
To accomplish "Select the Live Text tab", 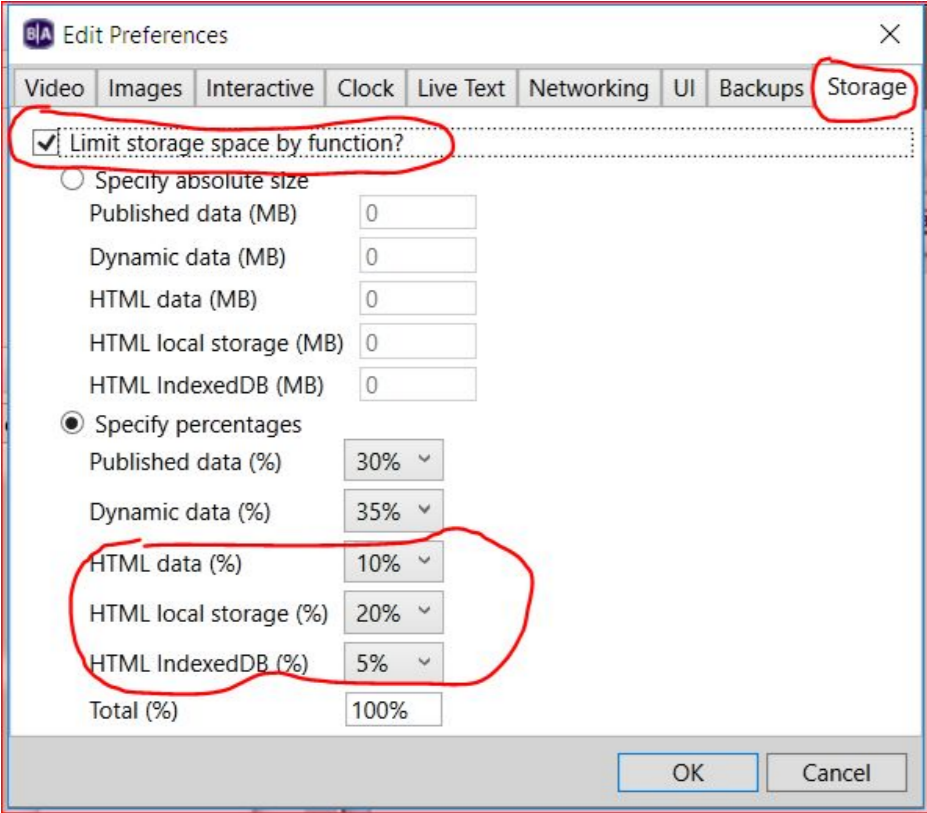I will [x=461, y=88].
